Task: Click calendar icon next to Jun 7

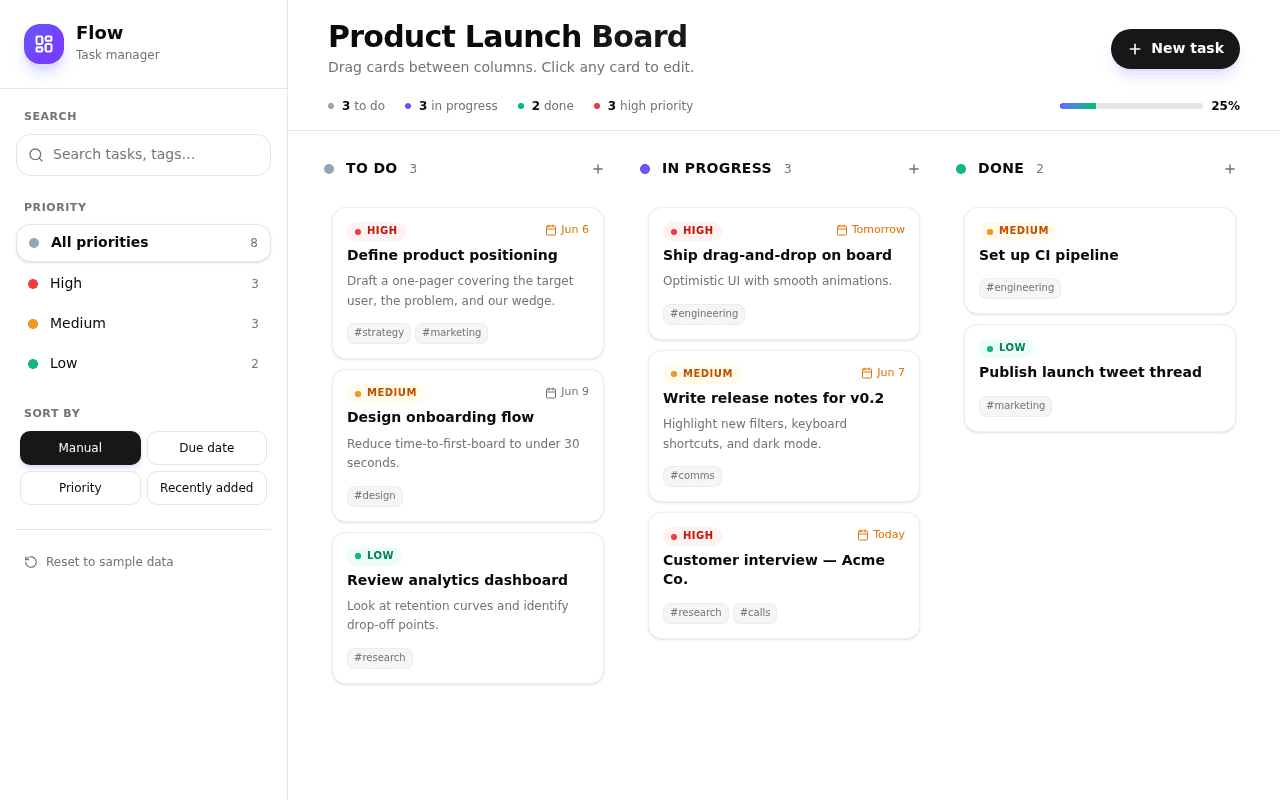Action: click(867, 373)
